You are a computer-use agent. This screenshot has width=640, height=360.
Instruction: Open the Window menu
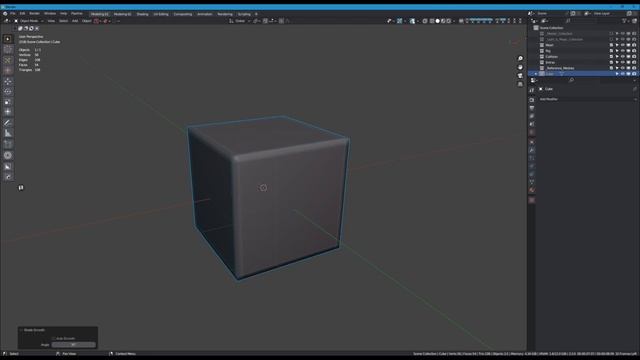tap(50, 13)
